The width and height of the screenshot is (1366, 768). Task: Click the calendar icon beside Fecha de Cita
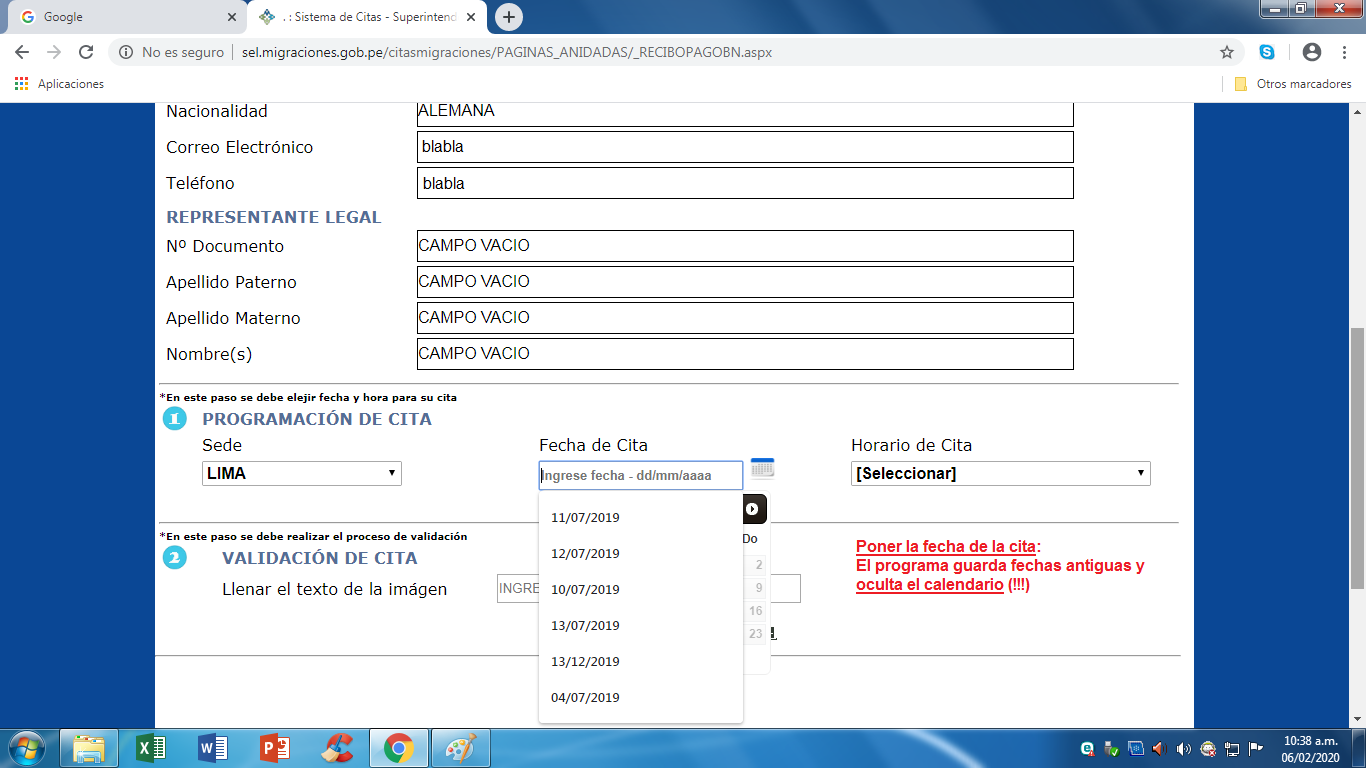tap(762, 468)
